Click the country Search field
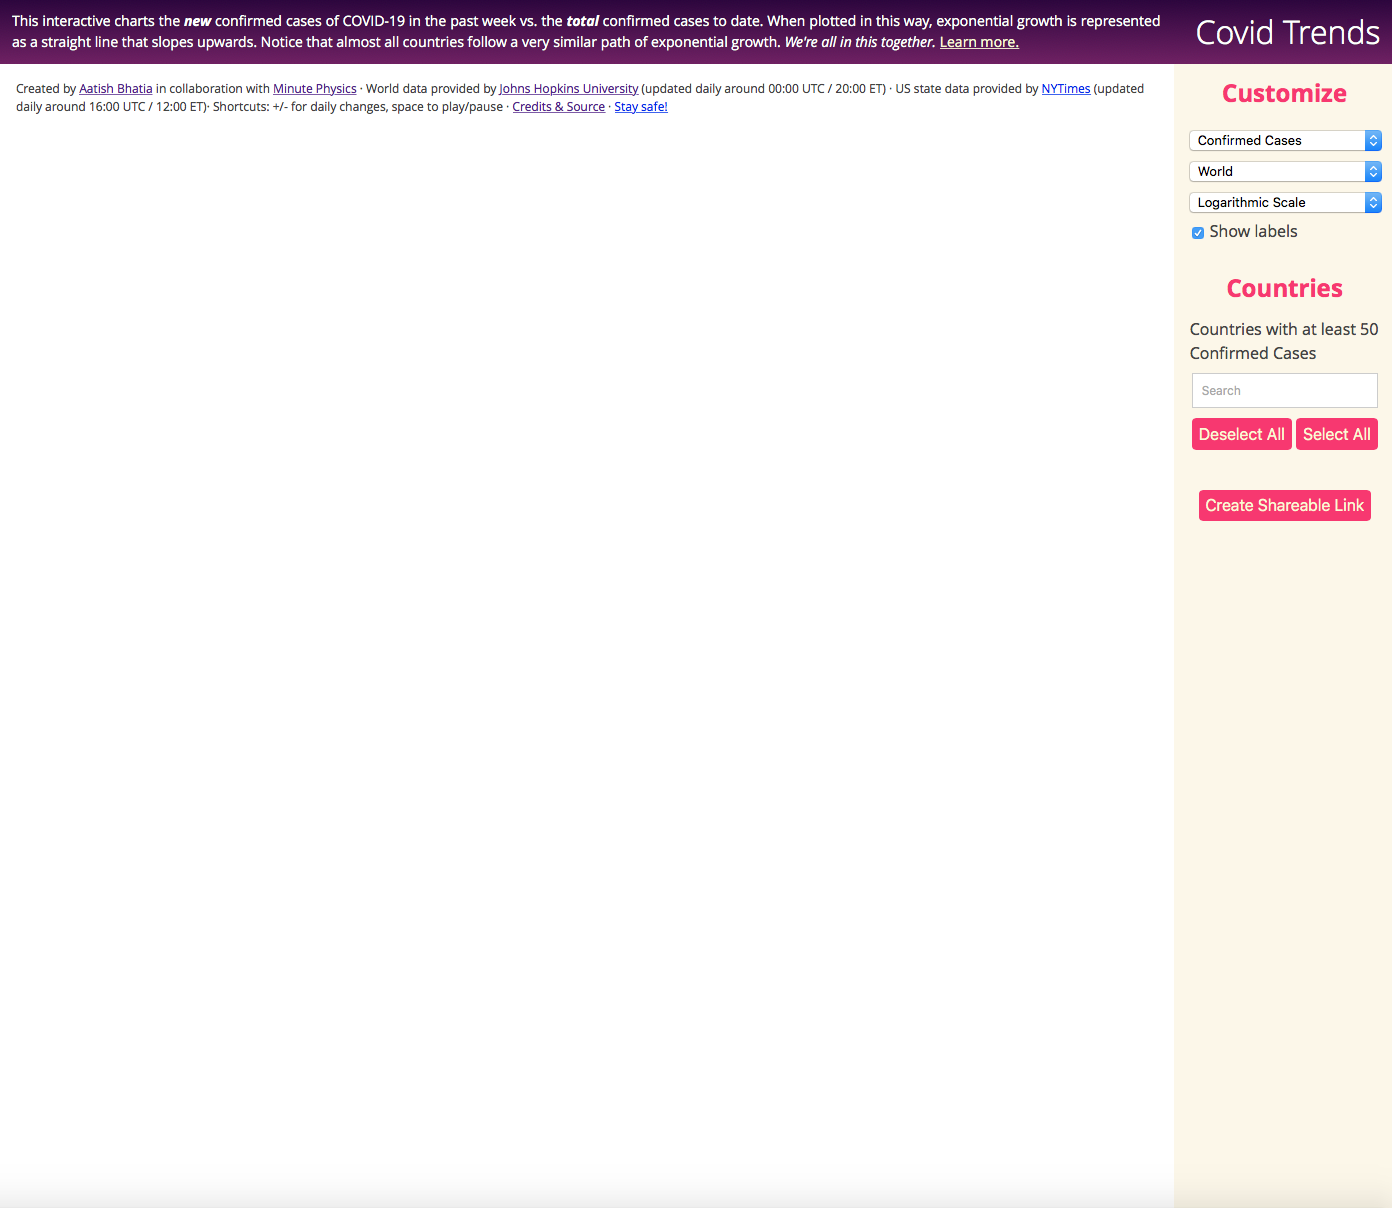This screenshot has width=1392, height=1208. pos(1285,391)
